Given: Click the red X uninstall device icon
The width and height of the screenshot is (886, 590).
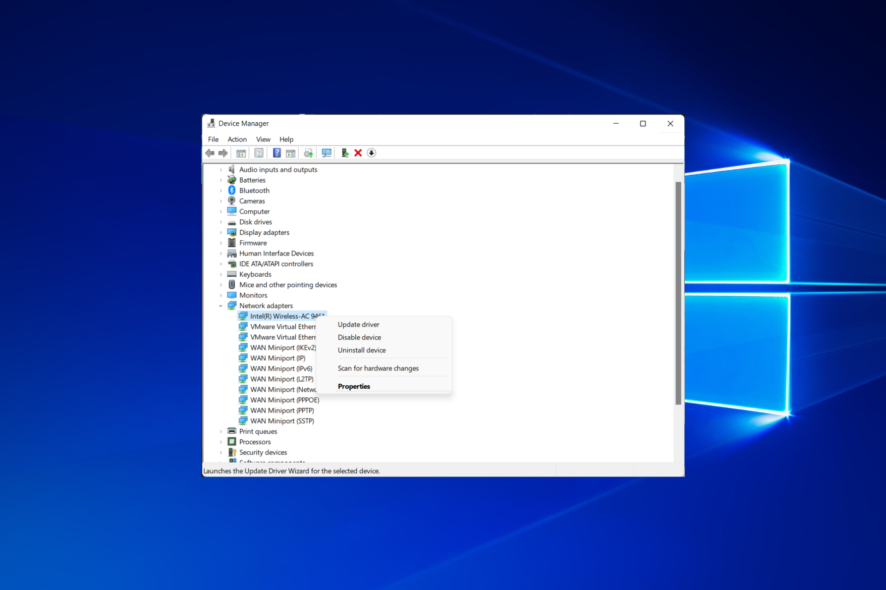Looking at the screenshot, I should (x=358, y=153).
